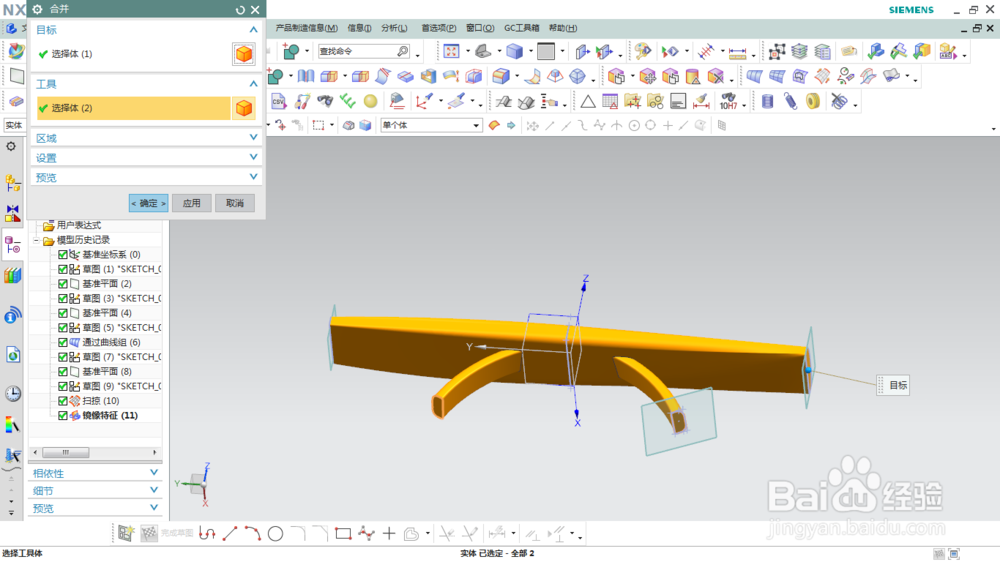Toggle checkbox for 扫掠 (10)

click(62, 401)
